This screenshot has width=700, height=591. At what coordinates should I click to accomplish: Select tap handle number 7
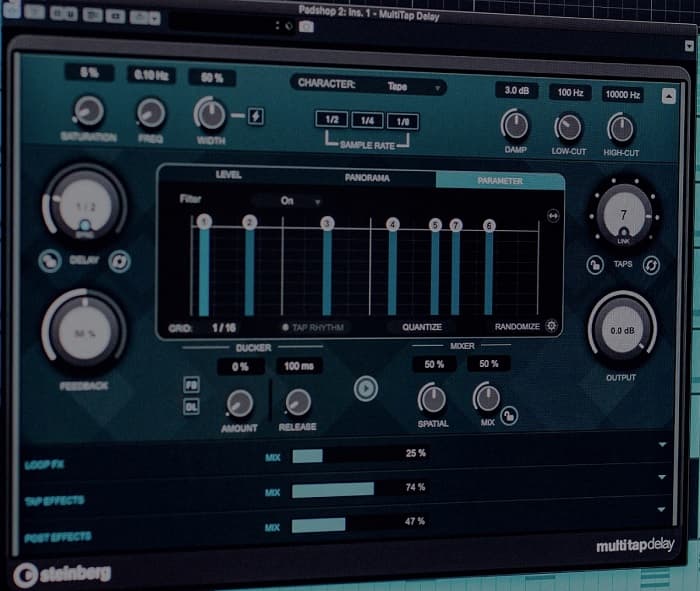click(x=455, y=225)
